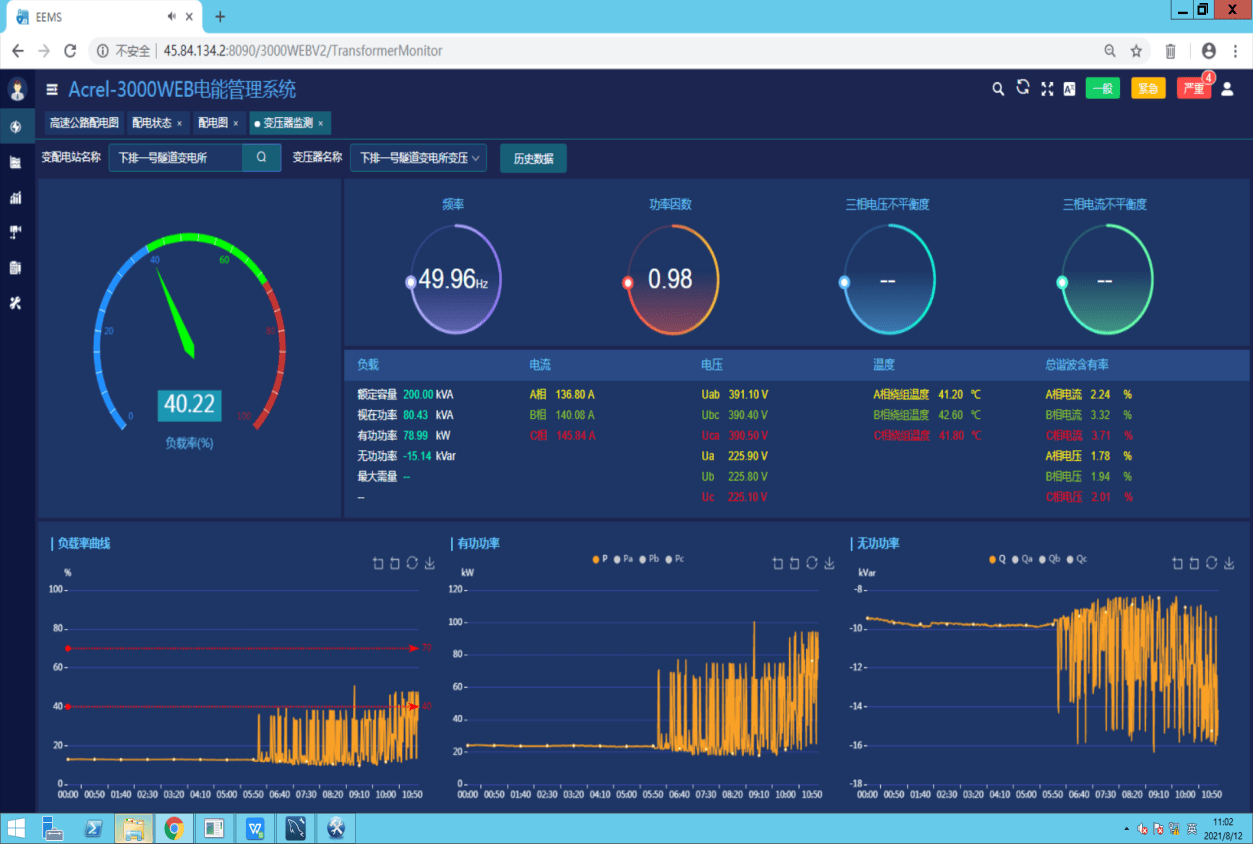Screen dimensions: 1253x844
Task: Toggle the Qb series in 无功功率 legend
Action: tap(1049, 560)
